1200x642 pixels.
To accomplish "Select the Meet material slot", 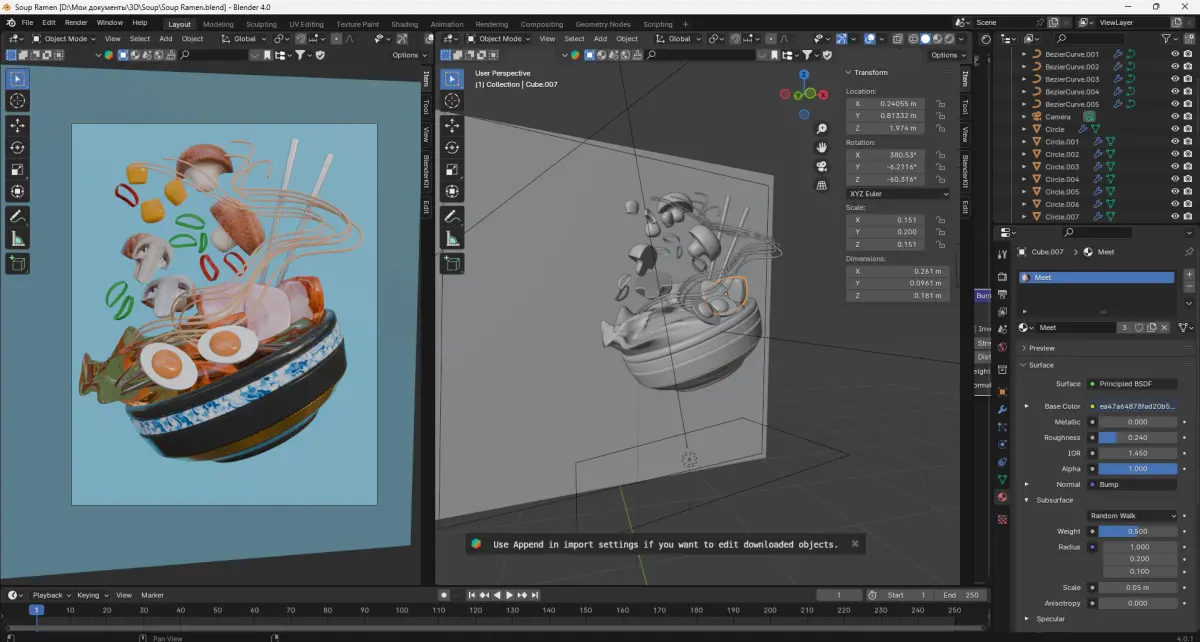I will pos(1097,278).
